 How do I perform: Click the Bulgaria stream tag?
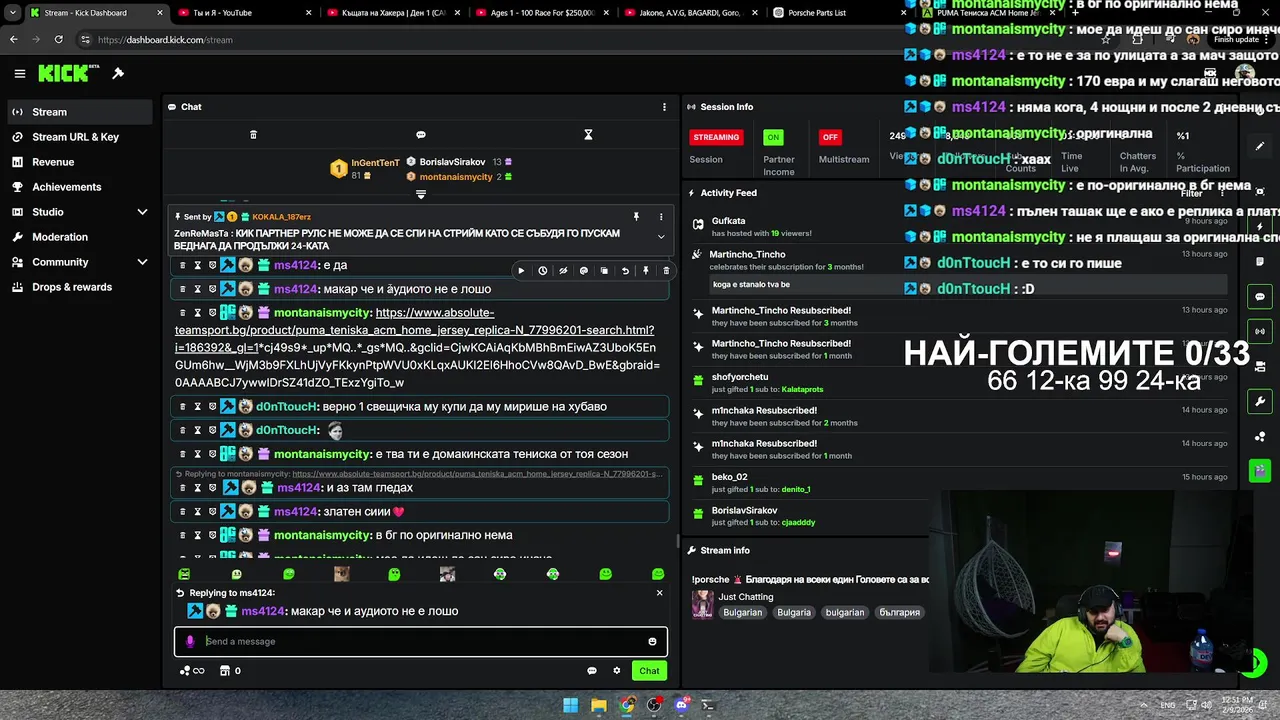click(x=794, y=612)
